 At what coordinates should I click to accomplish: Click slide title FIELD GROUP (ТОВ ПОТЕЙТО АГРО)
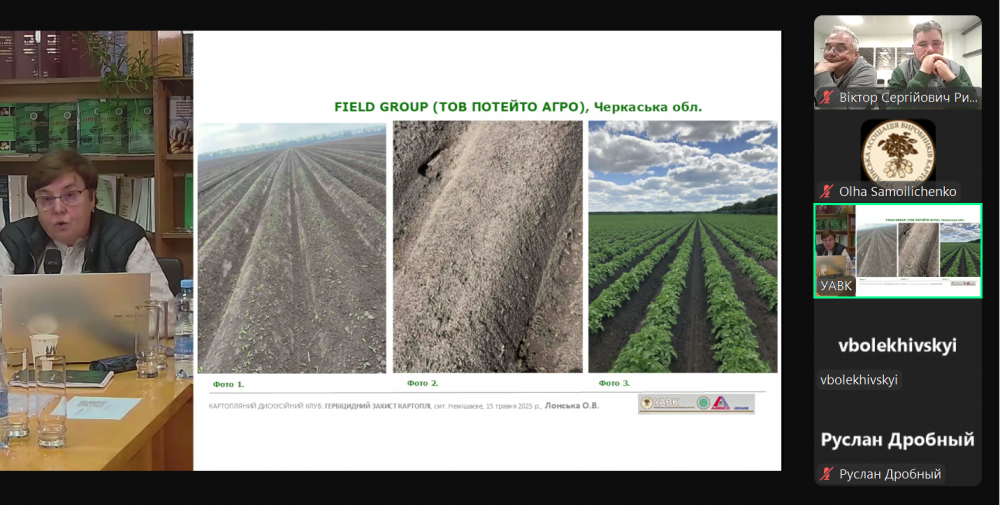pos(459,107)
